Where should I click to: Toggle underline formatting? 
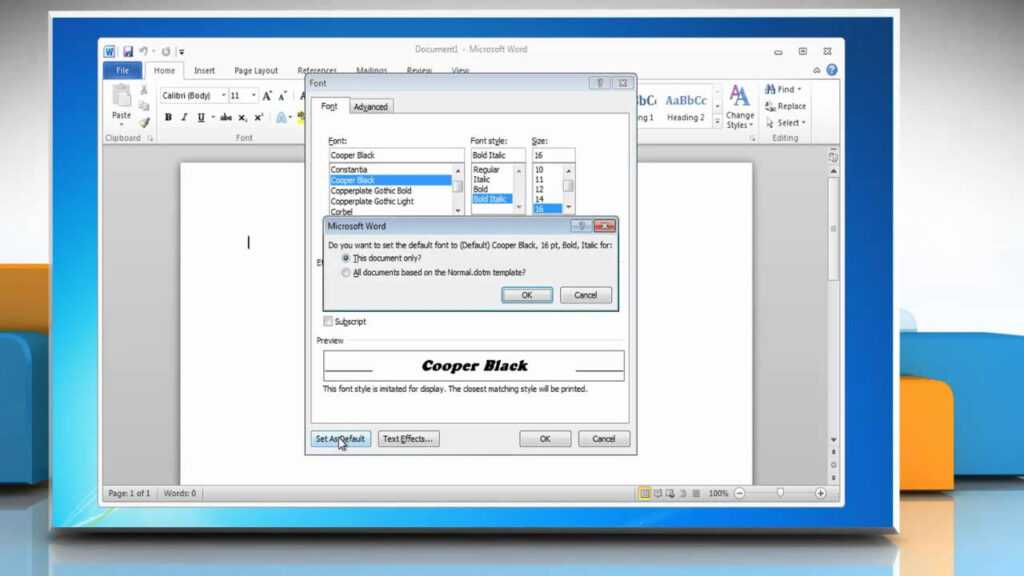pyautogui.click(x=199, y=117)
